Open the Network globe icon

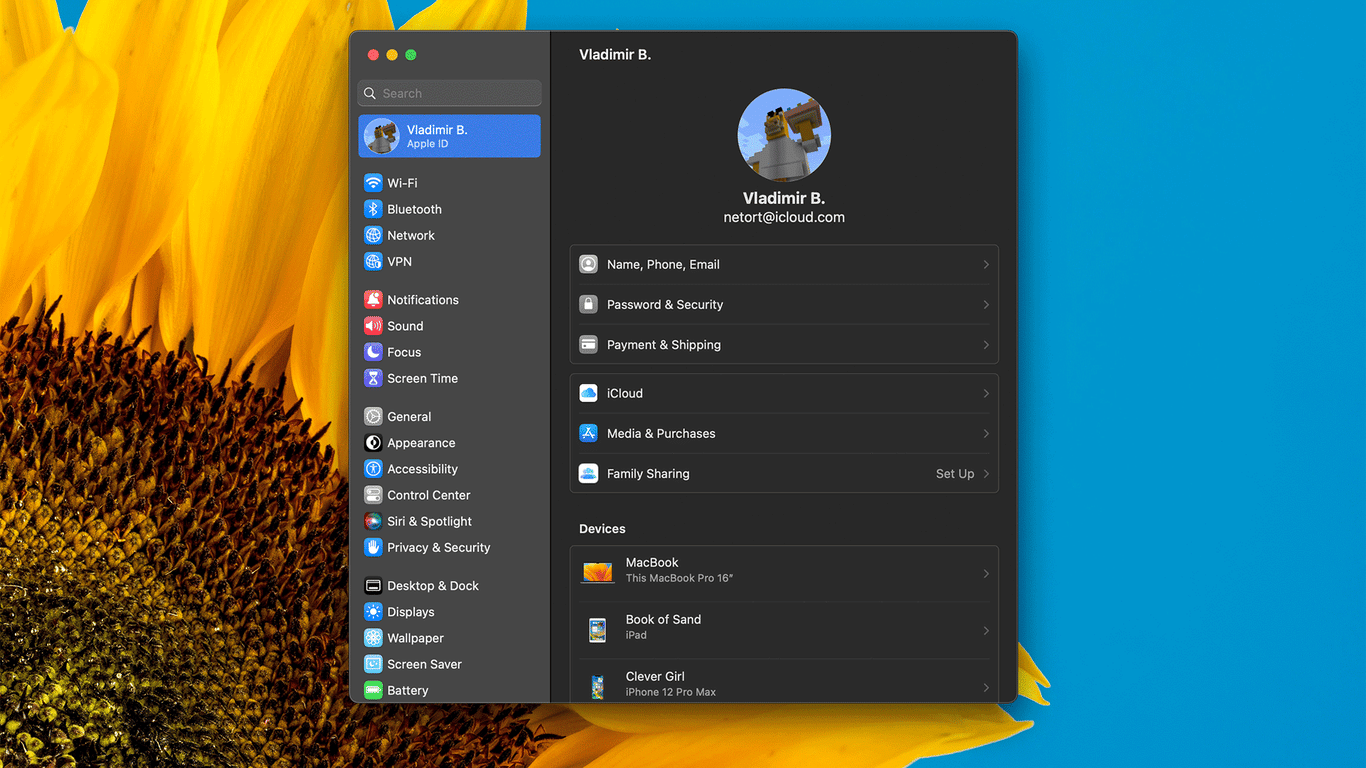point(373,235)
